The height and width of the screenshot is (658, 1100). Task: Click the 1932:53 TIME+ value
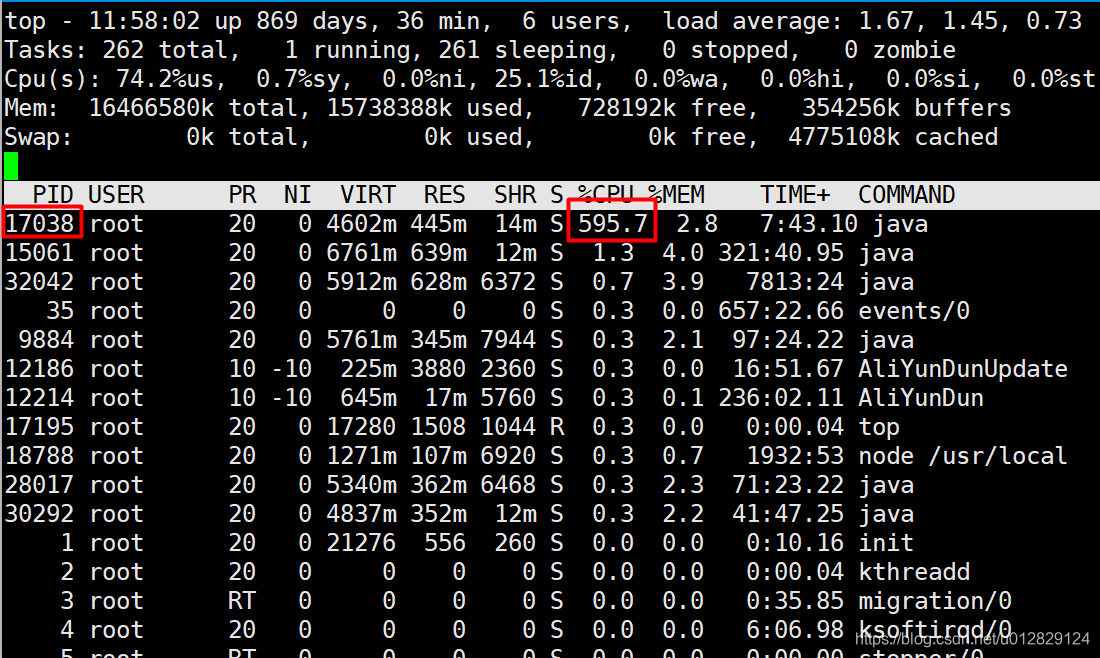click(795, 455)
